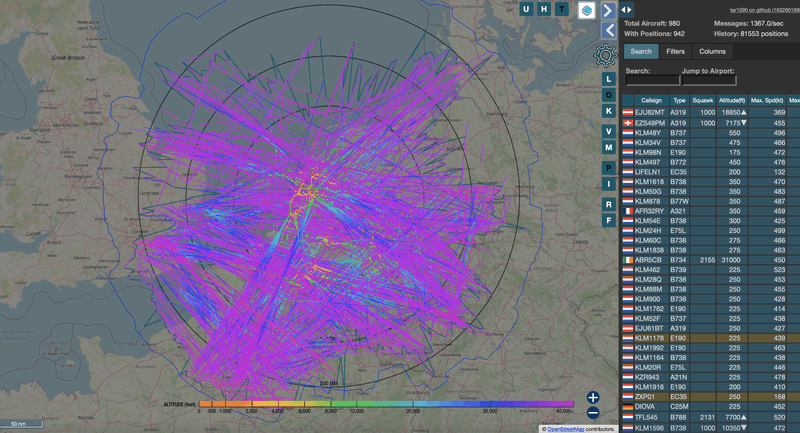Select aircraft row DIOVA
The width and height of the screenshot is (800, 433).
click(711, 406)
